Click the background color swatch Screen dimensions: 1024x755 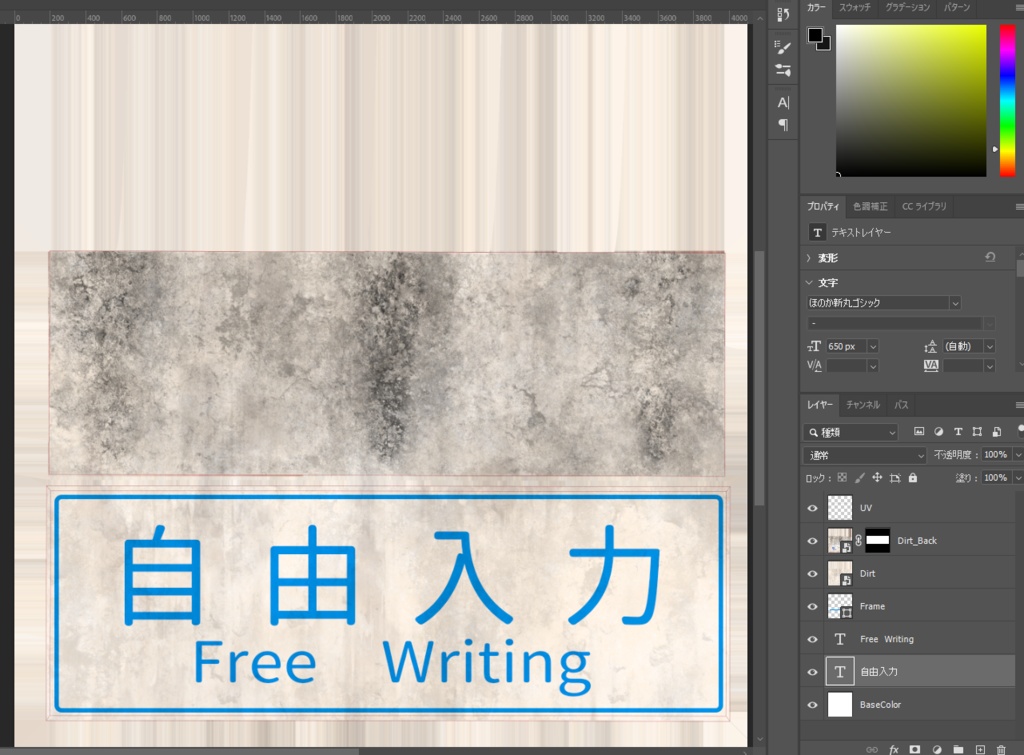[x=825, y=45]
